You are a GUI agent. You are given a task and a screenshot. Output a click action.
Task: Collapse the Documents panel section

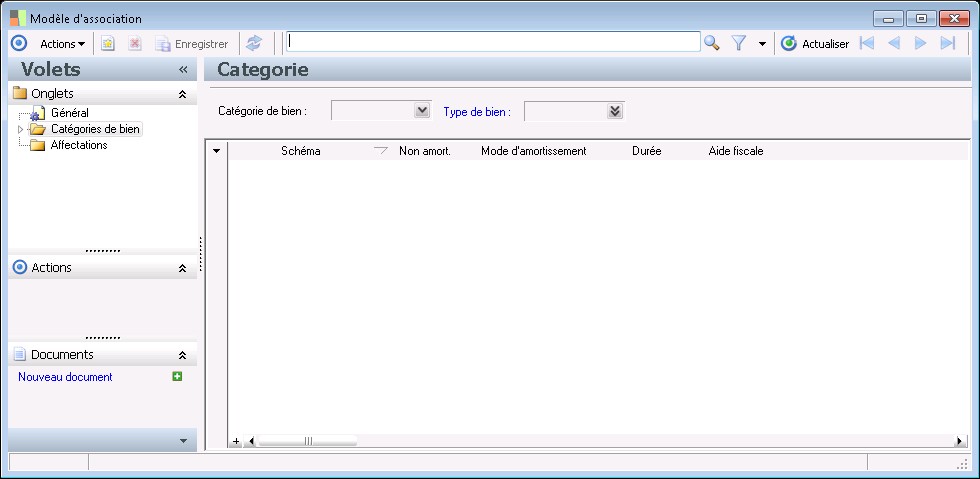[182, 355]
